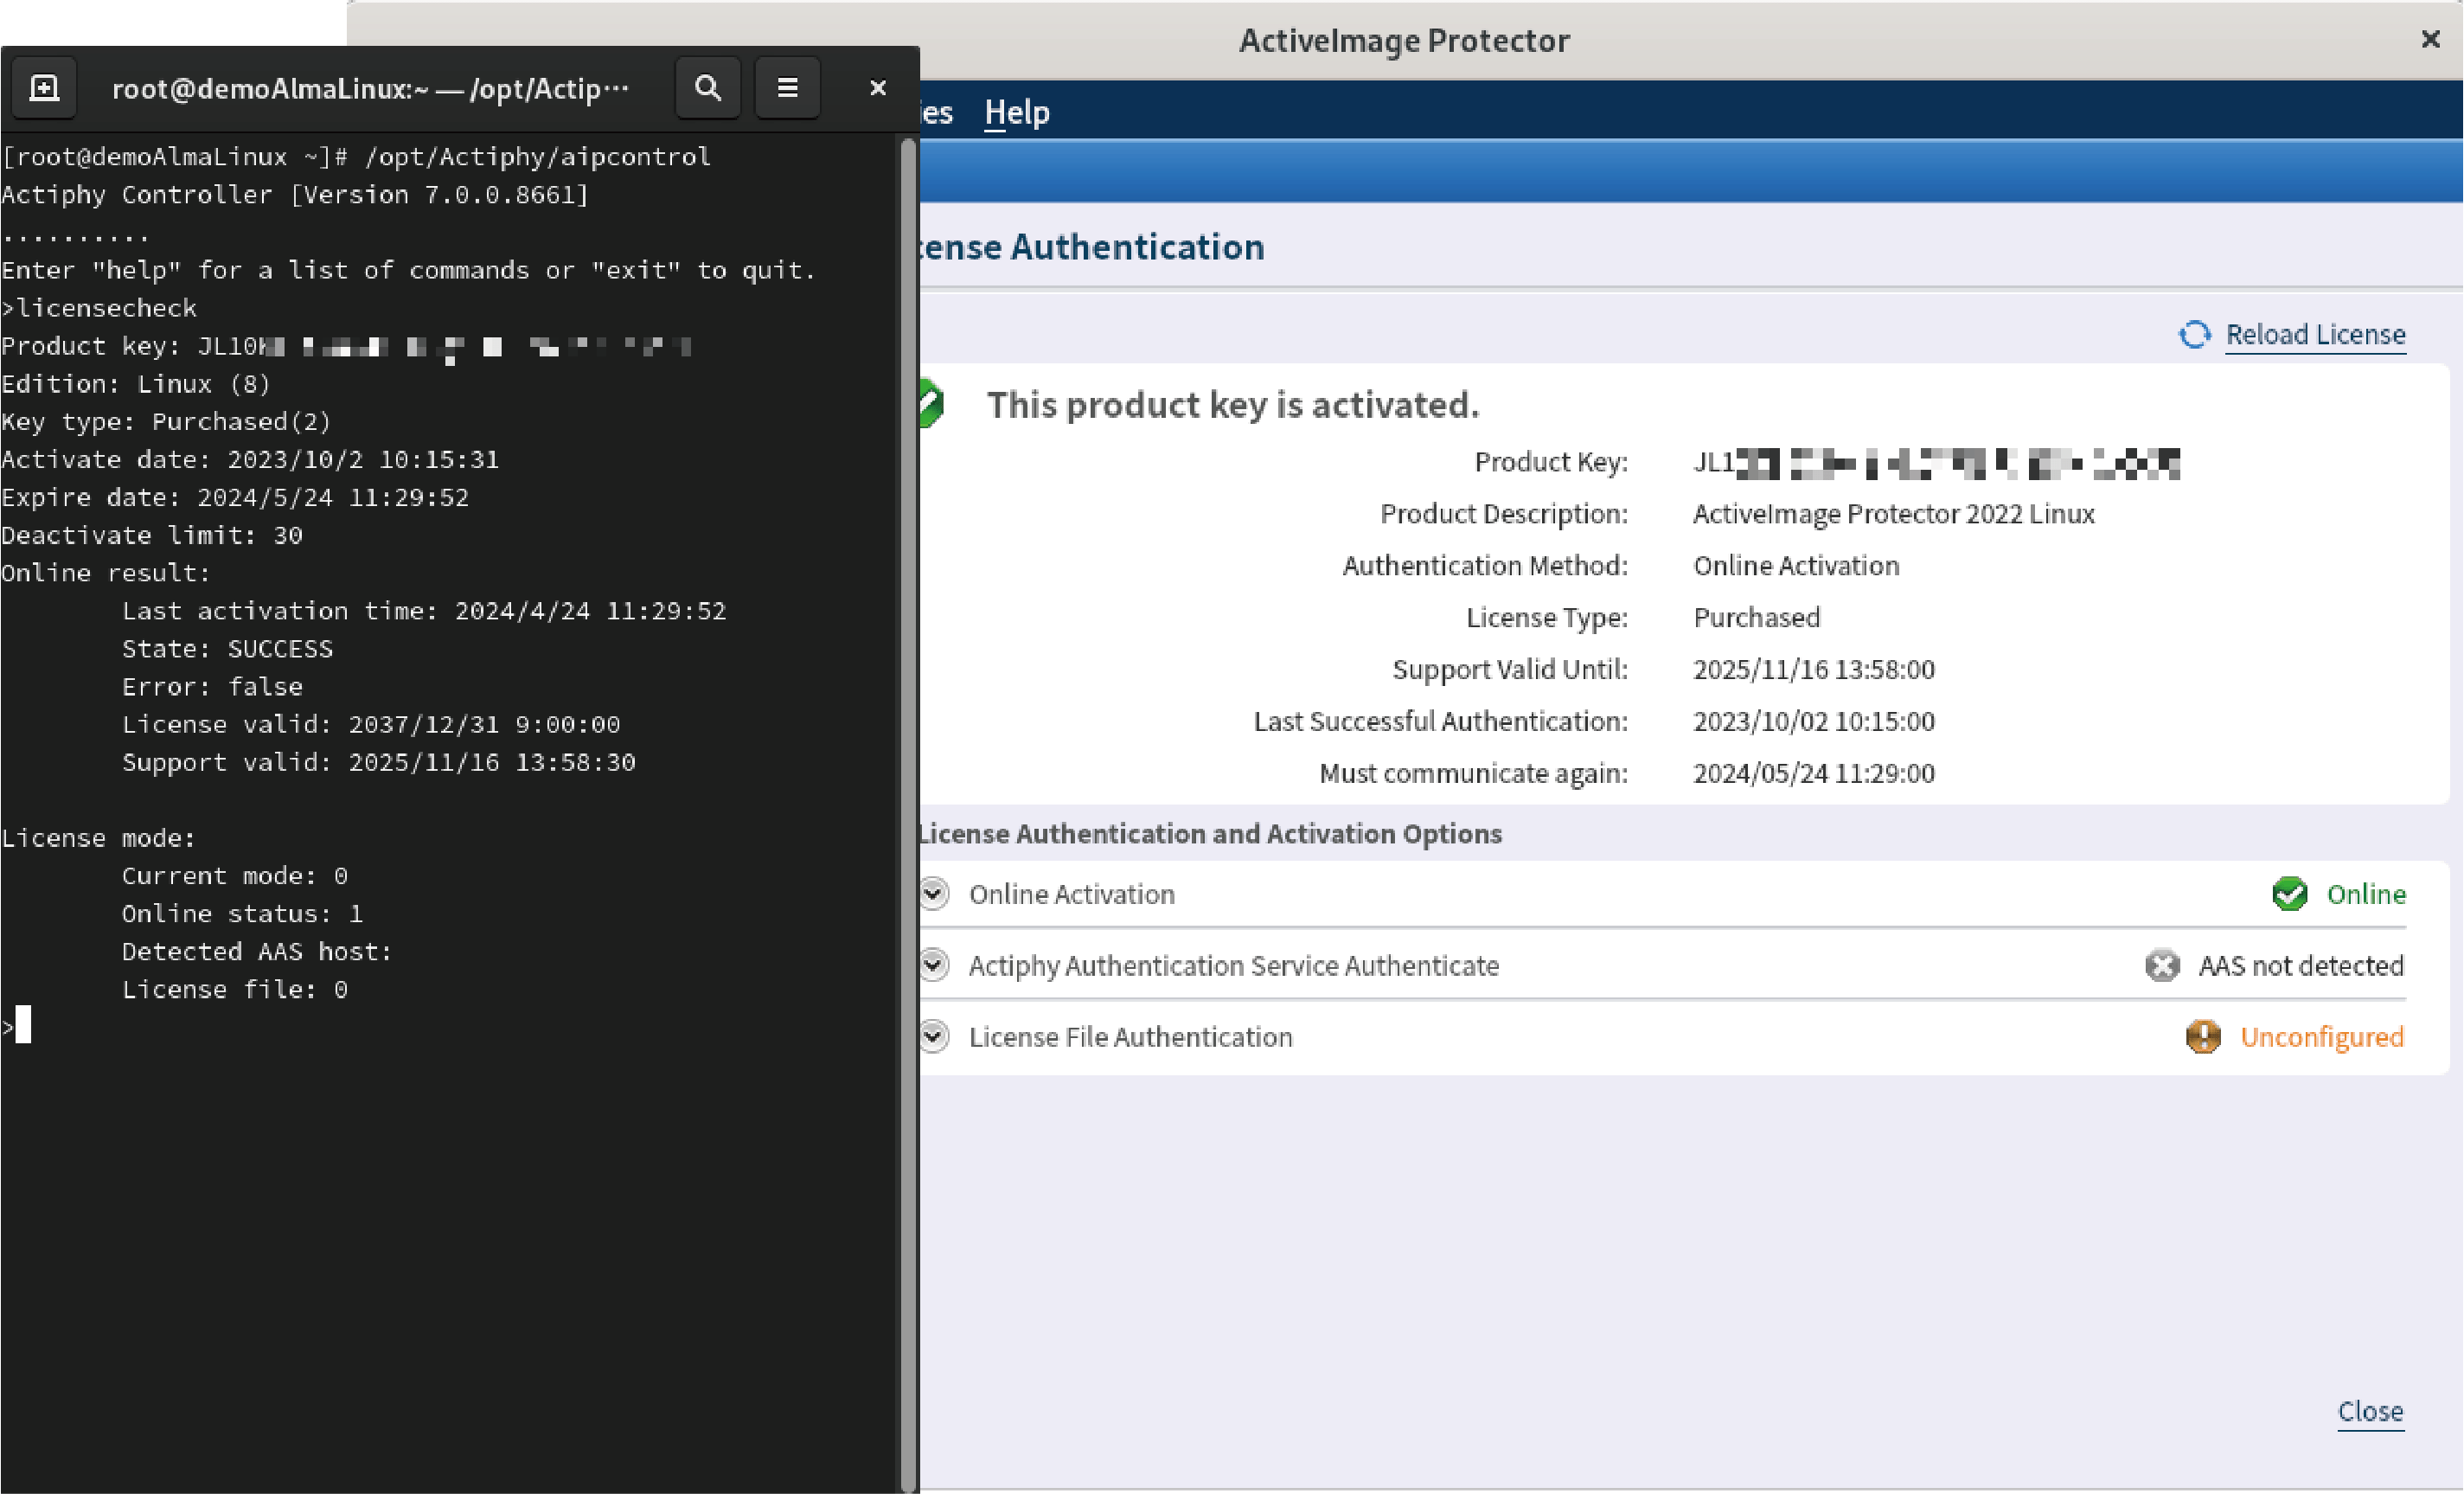
Task: Close the terminal window
Action: point(877,88)
